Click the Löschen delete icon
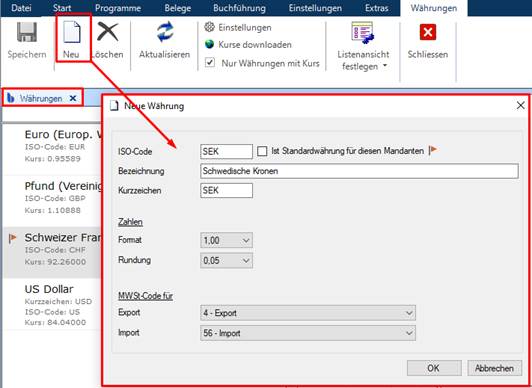 tap(108, 32)
